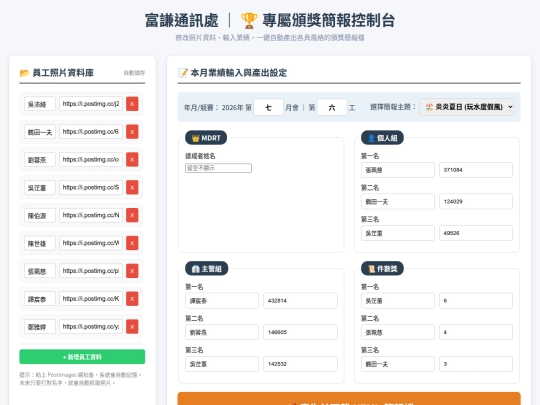
Task: Delete the first employee row (URL ending co/j2)
Action: click(132, 104)
